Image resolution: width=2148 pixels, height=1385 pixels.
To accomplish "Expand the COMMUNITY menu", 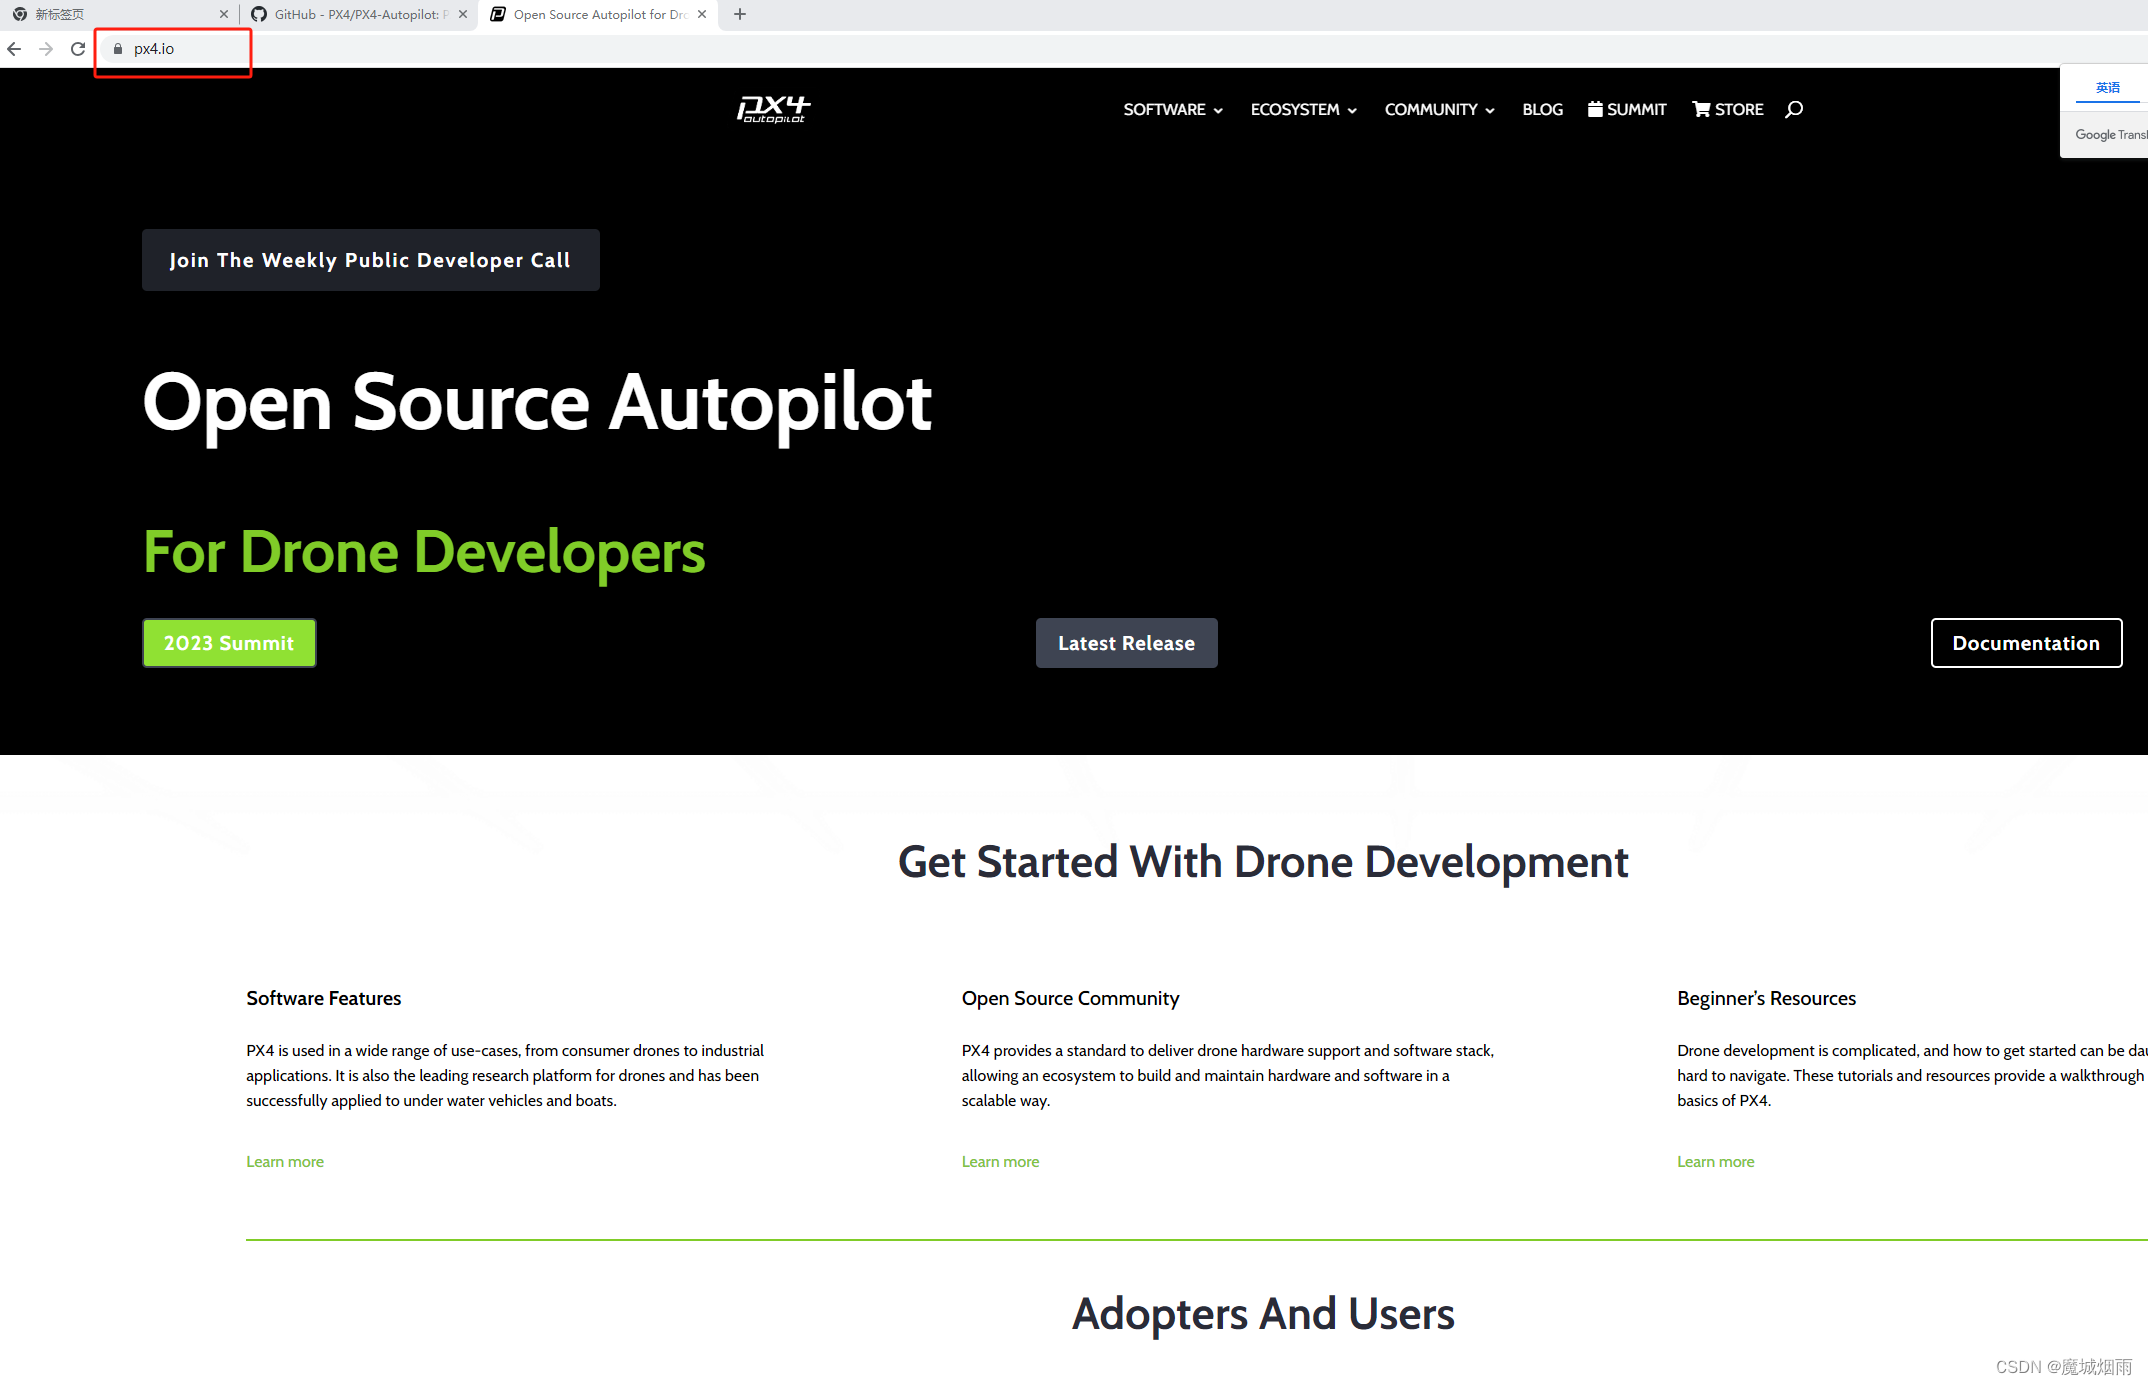I will point(1440,109).
